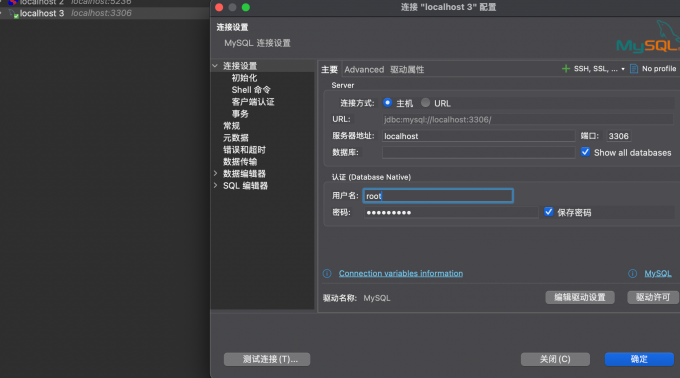Viewport: 680px width, 378px height.
Task: Open the MySQL help link
Action: (658, 274)
